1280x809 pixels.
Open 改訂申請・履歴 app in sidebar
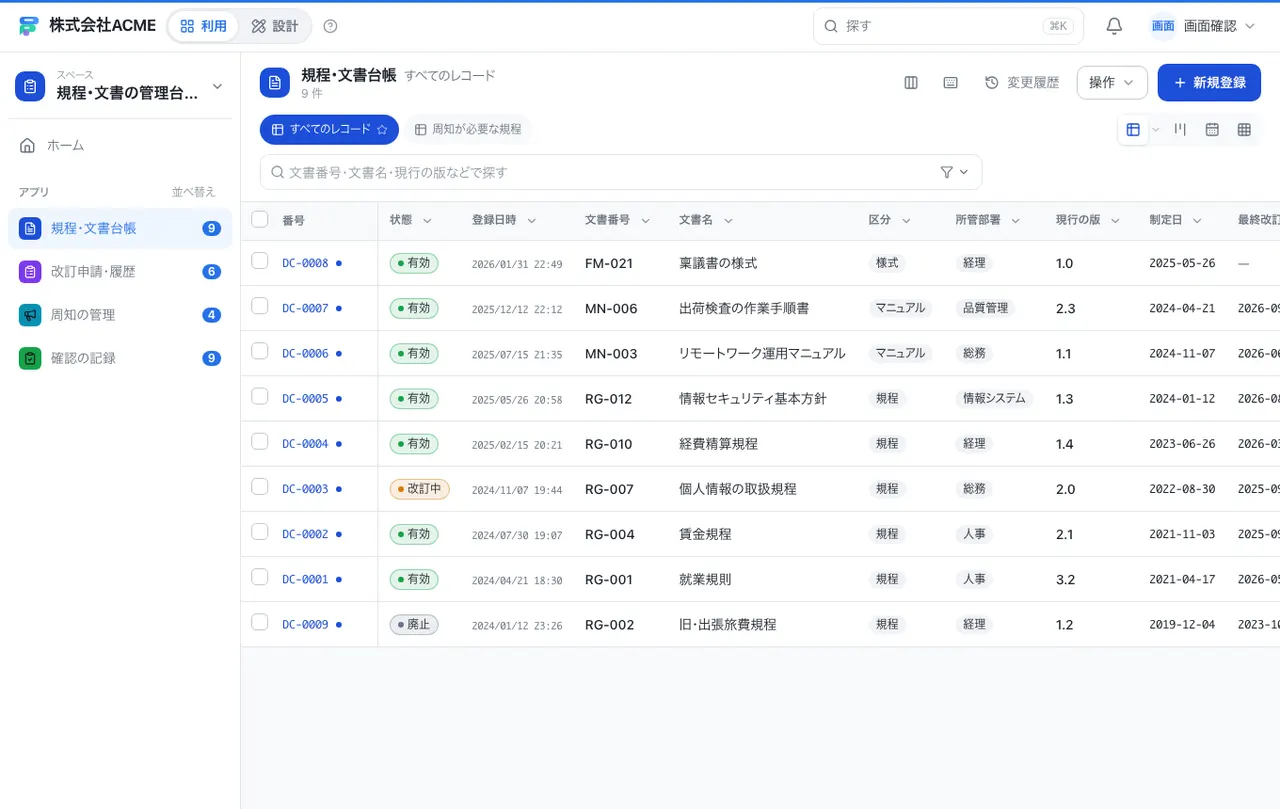pyautogui.click(x=120, y=271)
